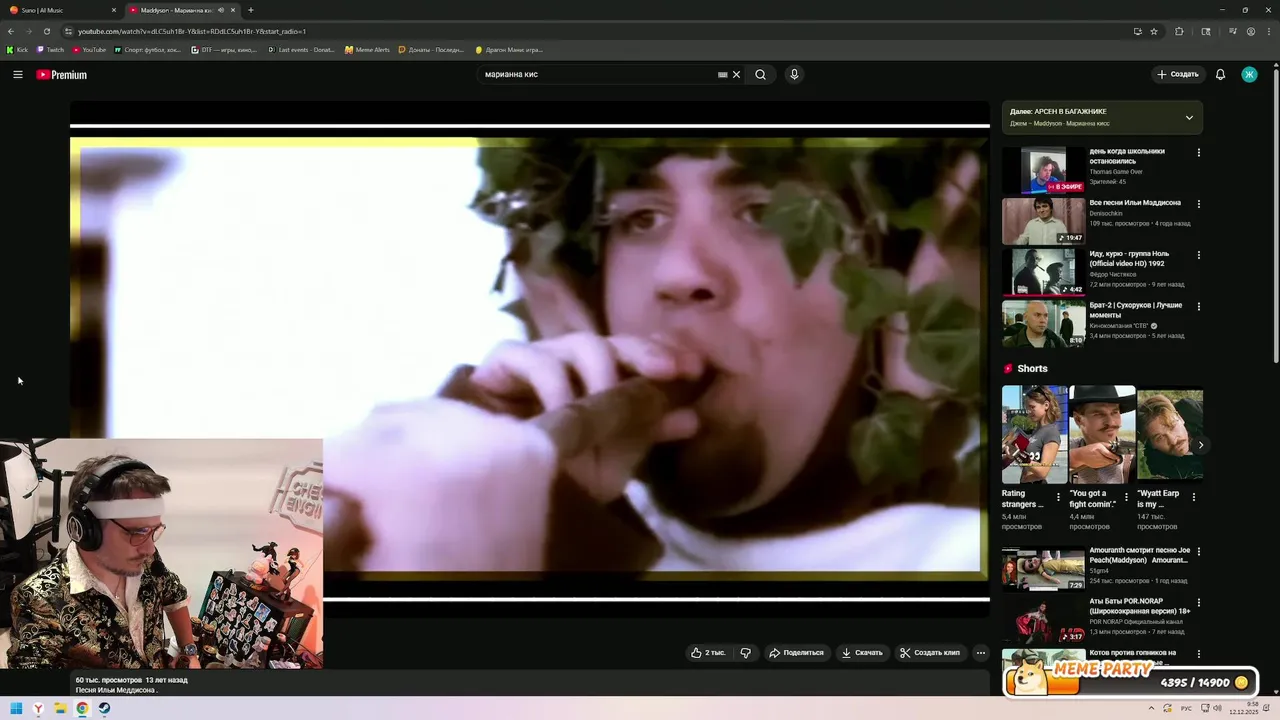Reload the current page
Image resolution: width=1280 pixels, height=720 pixels.
46,31
